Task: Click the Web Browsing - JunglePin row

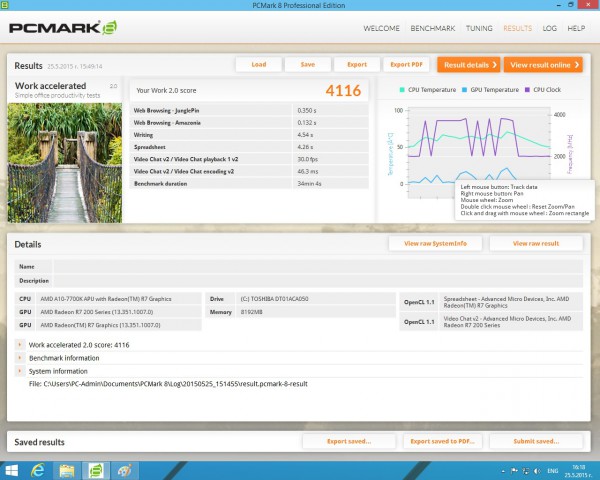Action: coord(249,110)
